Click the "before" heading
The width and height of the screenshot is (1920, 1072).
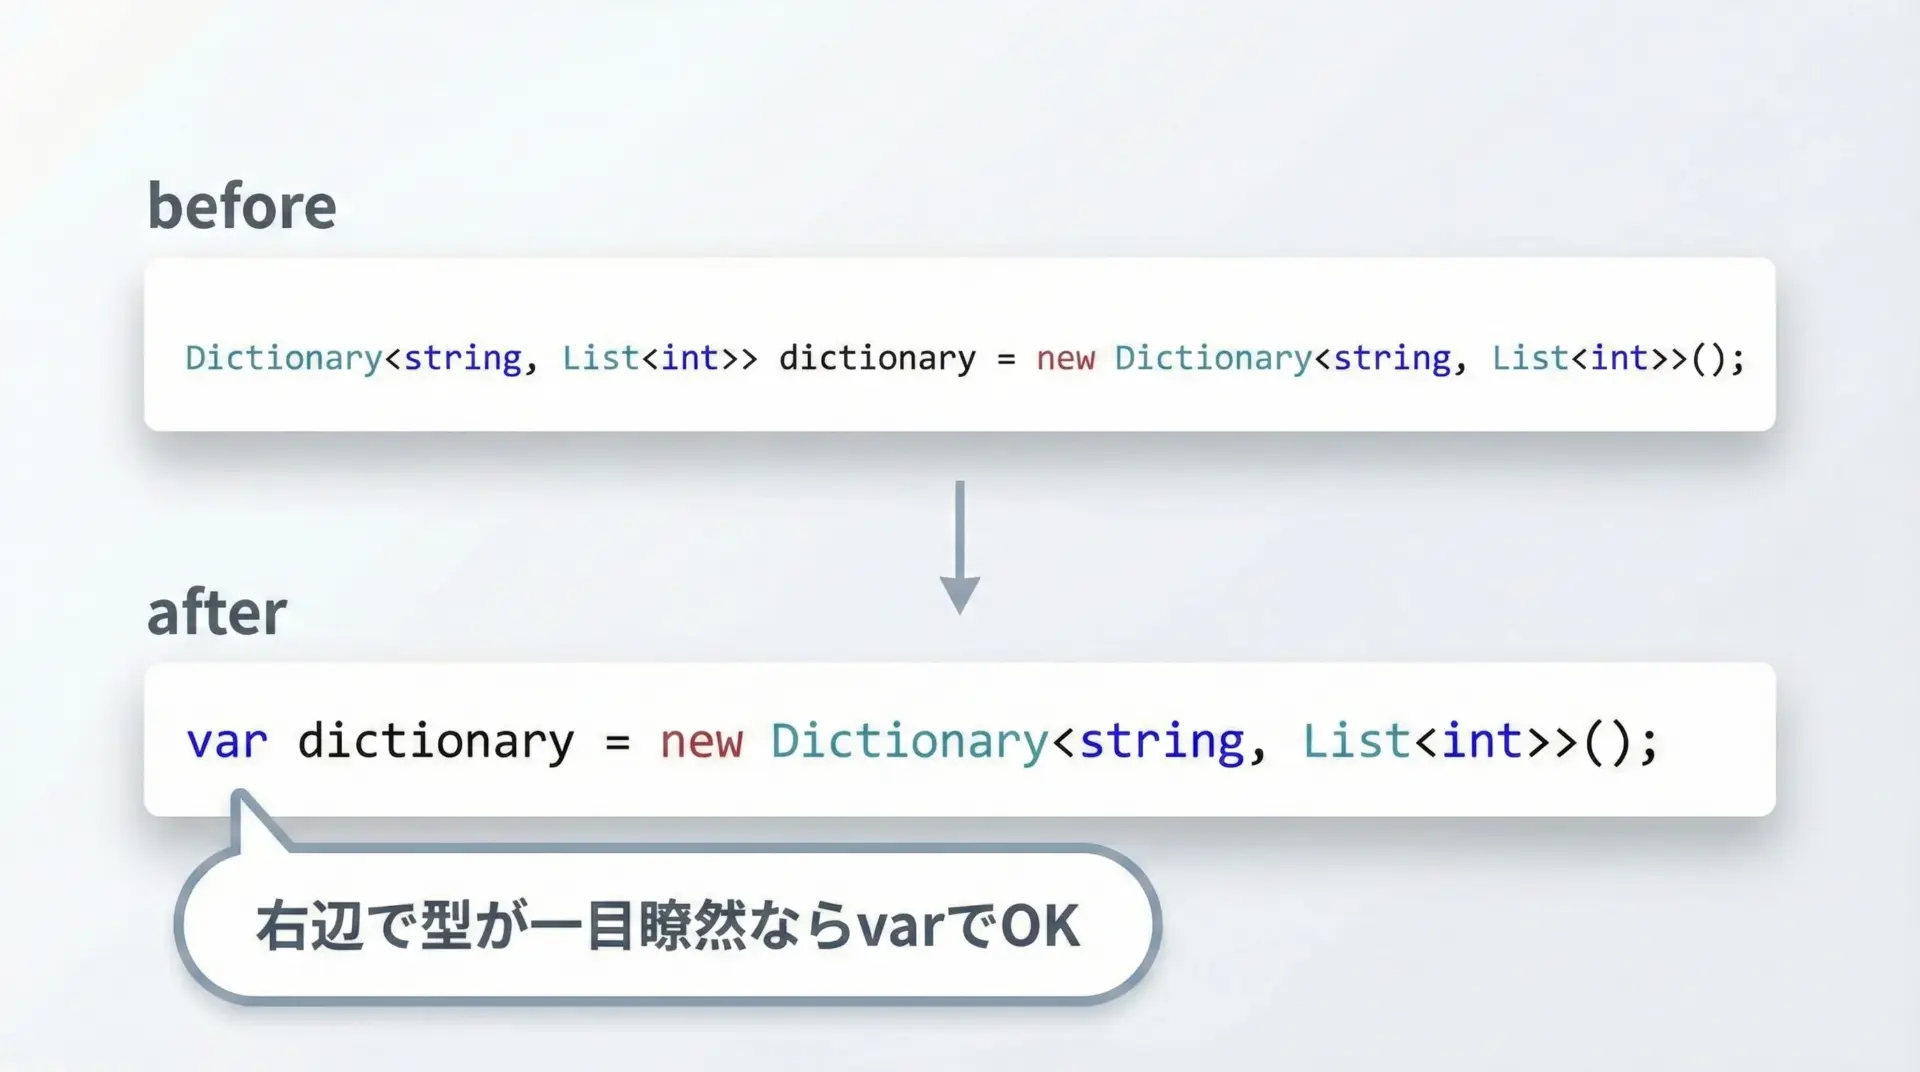click(x=242, y=206)
